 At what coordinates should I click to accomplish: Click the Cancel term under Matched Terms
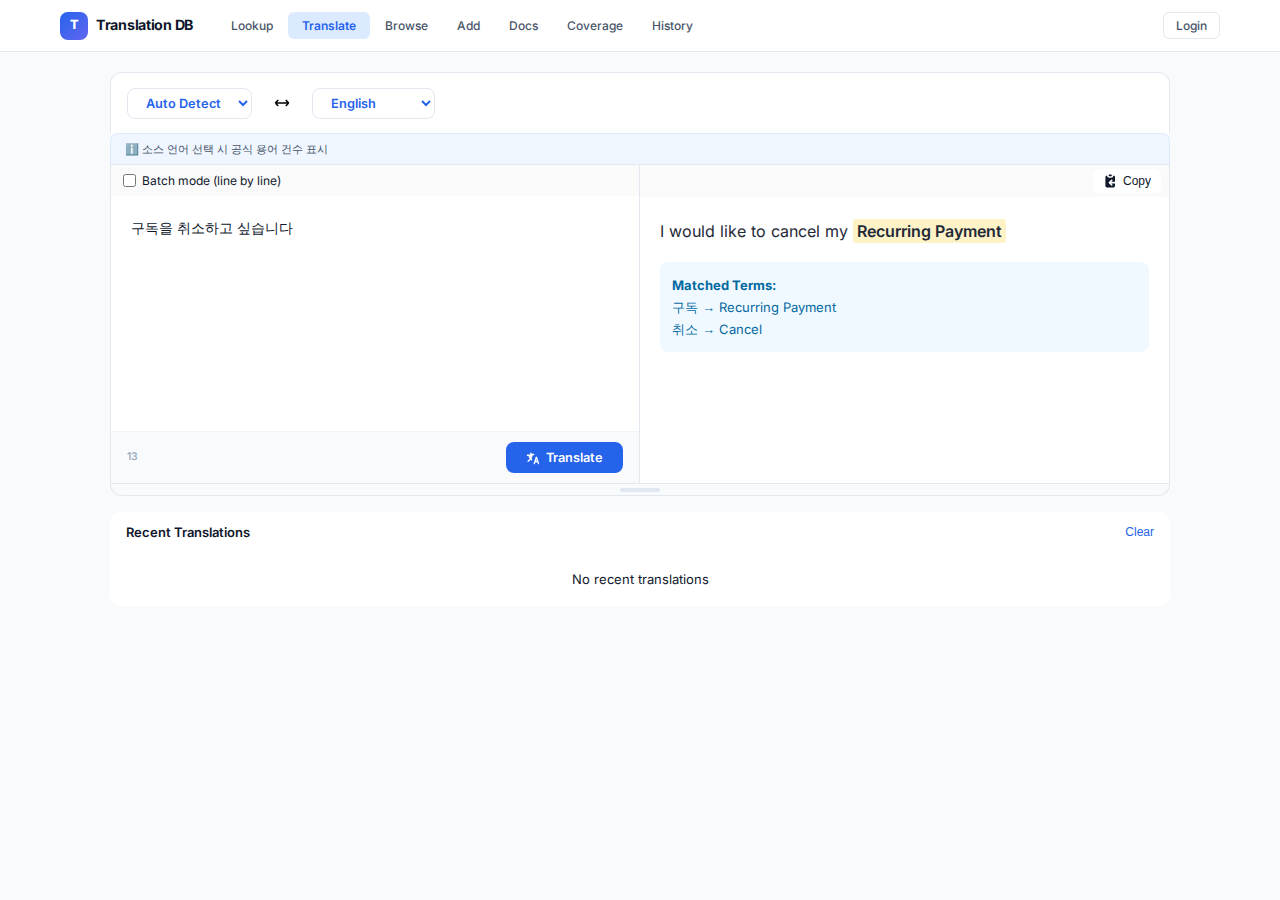coord(740,329)
